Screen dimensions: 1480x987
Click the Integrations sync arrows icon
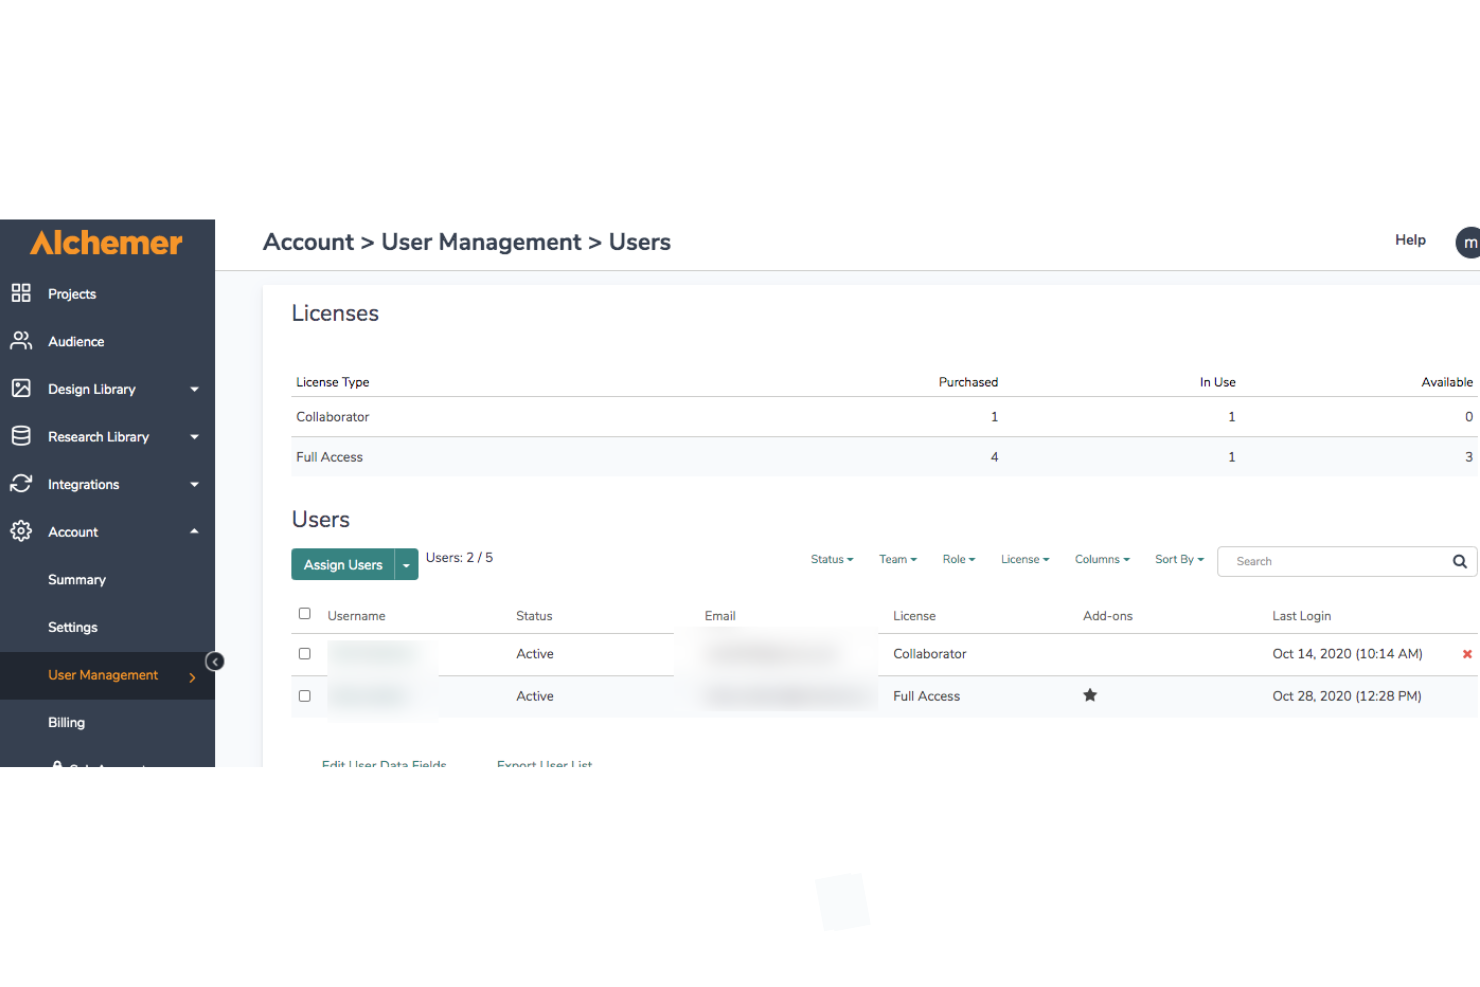[21, 484]
